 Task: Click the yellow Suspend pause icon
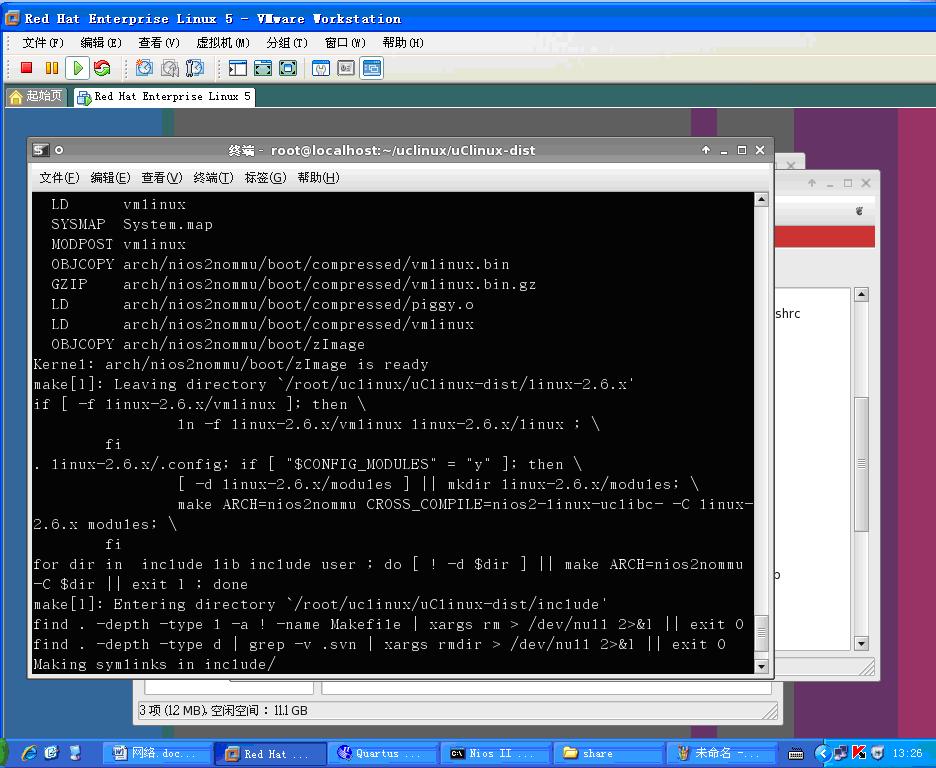(52, 68)
